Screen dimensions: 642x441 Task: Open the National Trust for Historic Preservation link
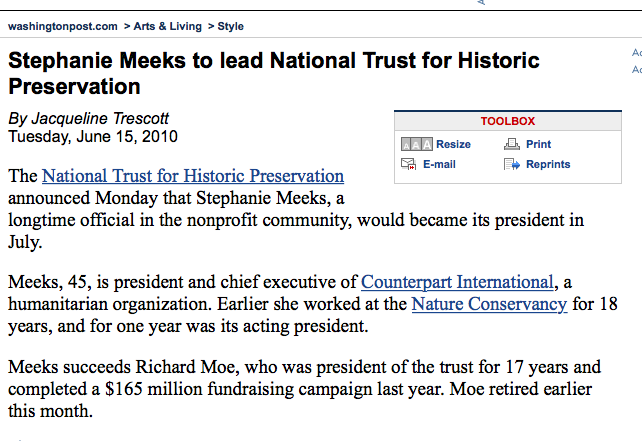[192, 177]
